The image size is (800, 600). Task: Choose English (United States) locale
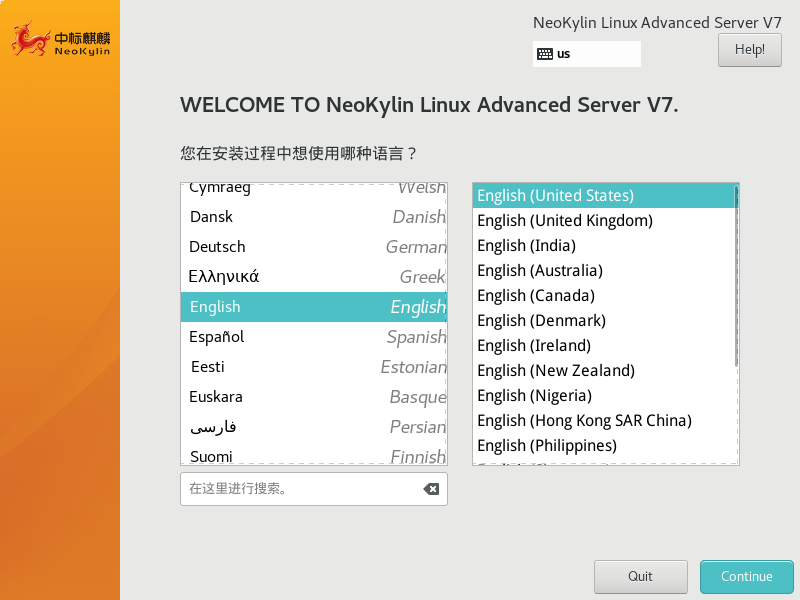pyautogui.click(x=604, y=195)
